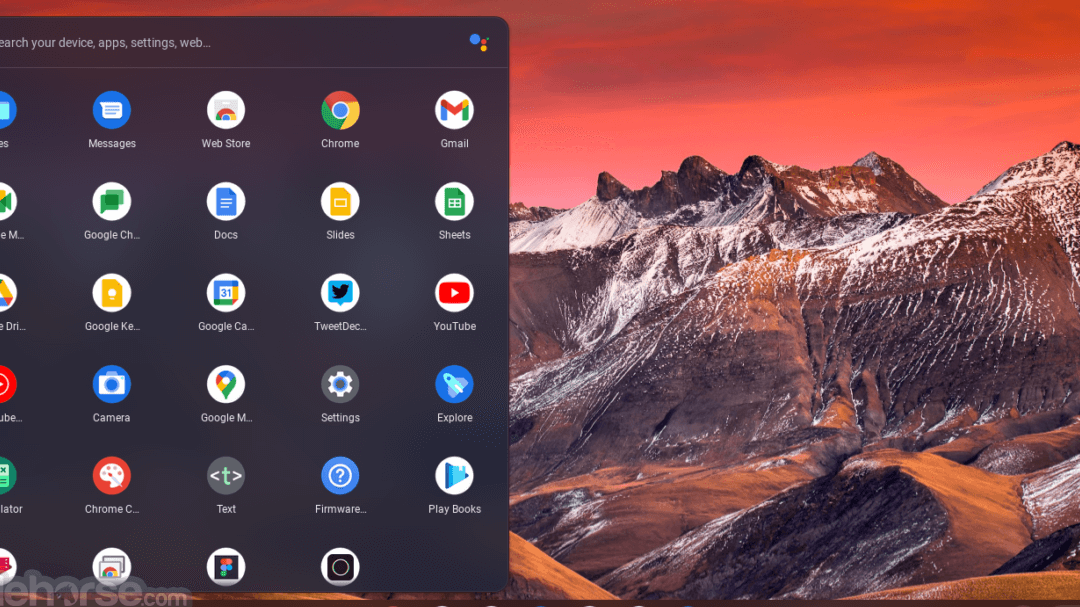This screenshot has width=1080, height=607.
Task: Open the Chrome Canvas app
Action: coord(112,477)
